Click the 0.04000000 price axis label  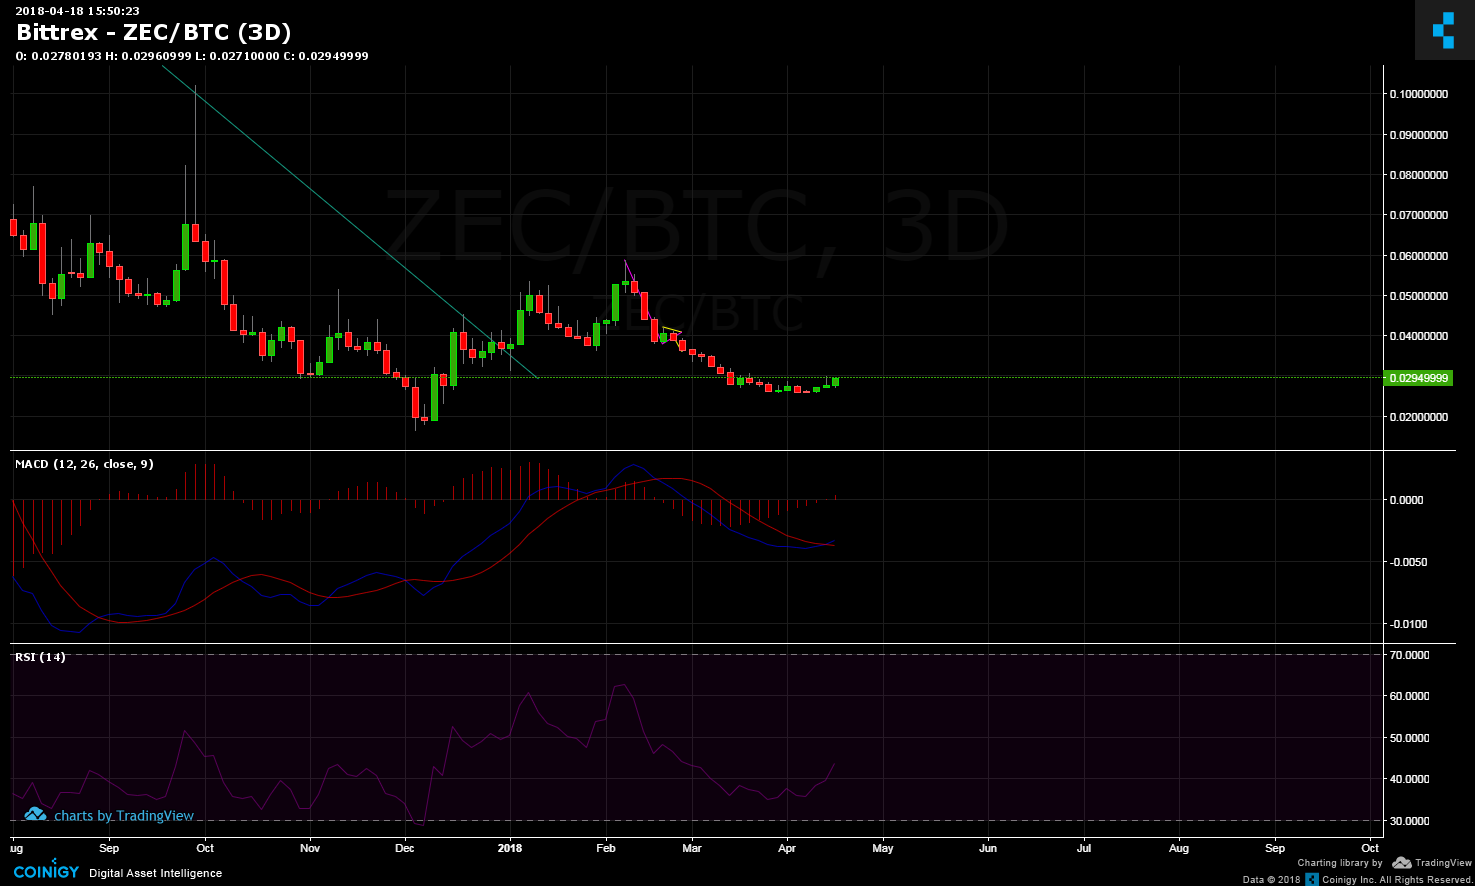1418,336
